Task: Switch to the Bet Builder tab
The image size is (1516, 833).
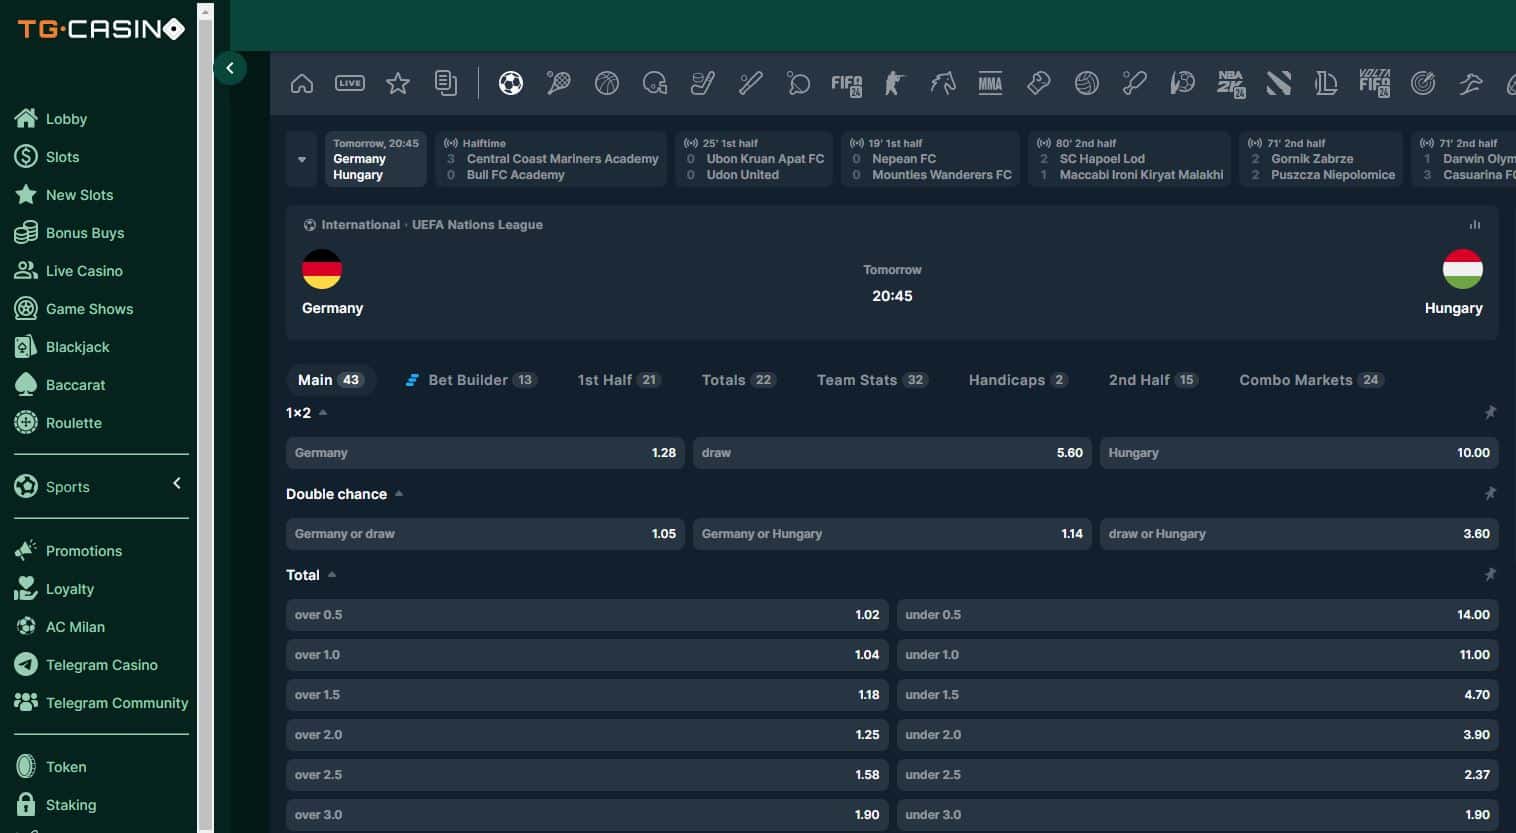Action: (x=471, y=380)
